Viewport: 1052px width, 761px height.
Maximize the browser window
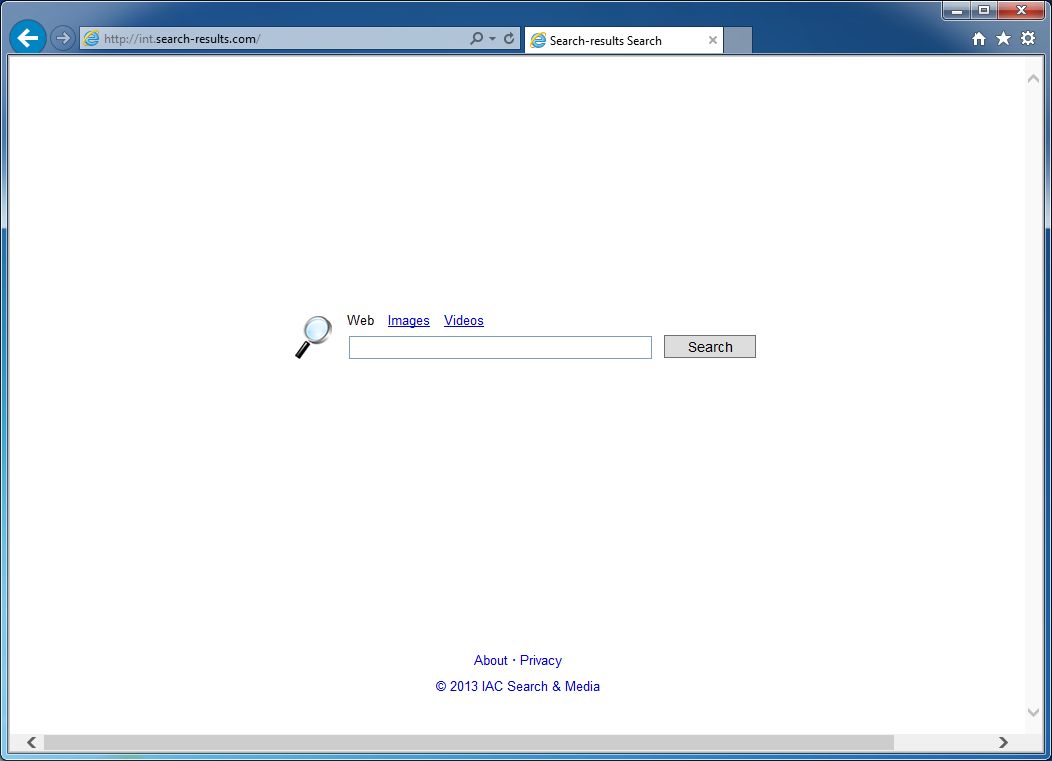(x=984, y=11)
